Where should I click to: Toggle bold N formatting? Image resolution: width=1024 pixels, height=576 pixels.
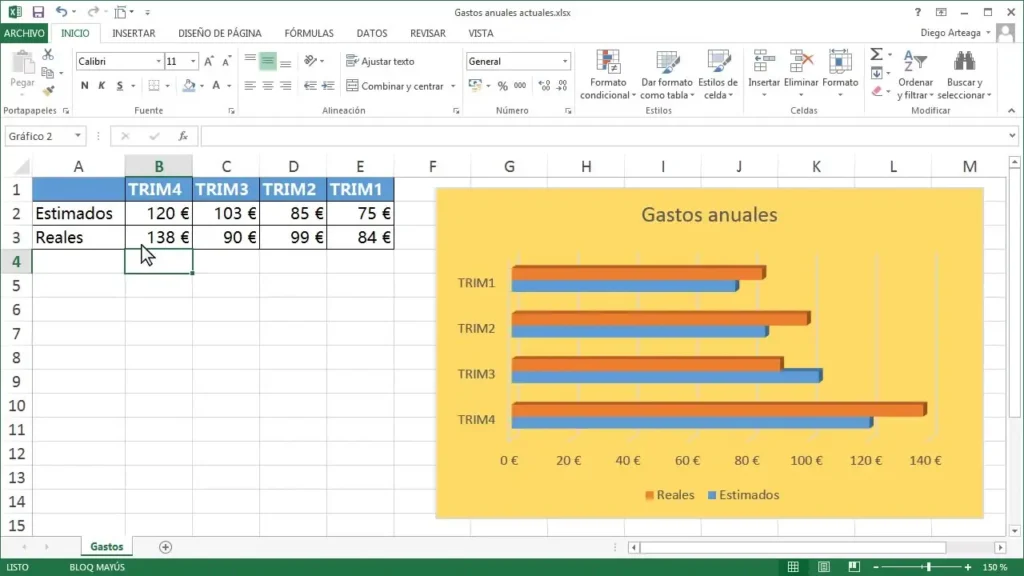pyautogui.click(x=85, y=86)
